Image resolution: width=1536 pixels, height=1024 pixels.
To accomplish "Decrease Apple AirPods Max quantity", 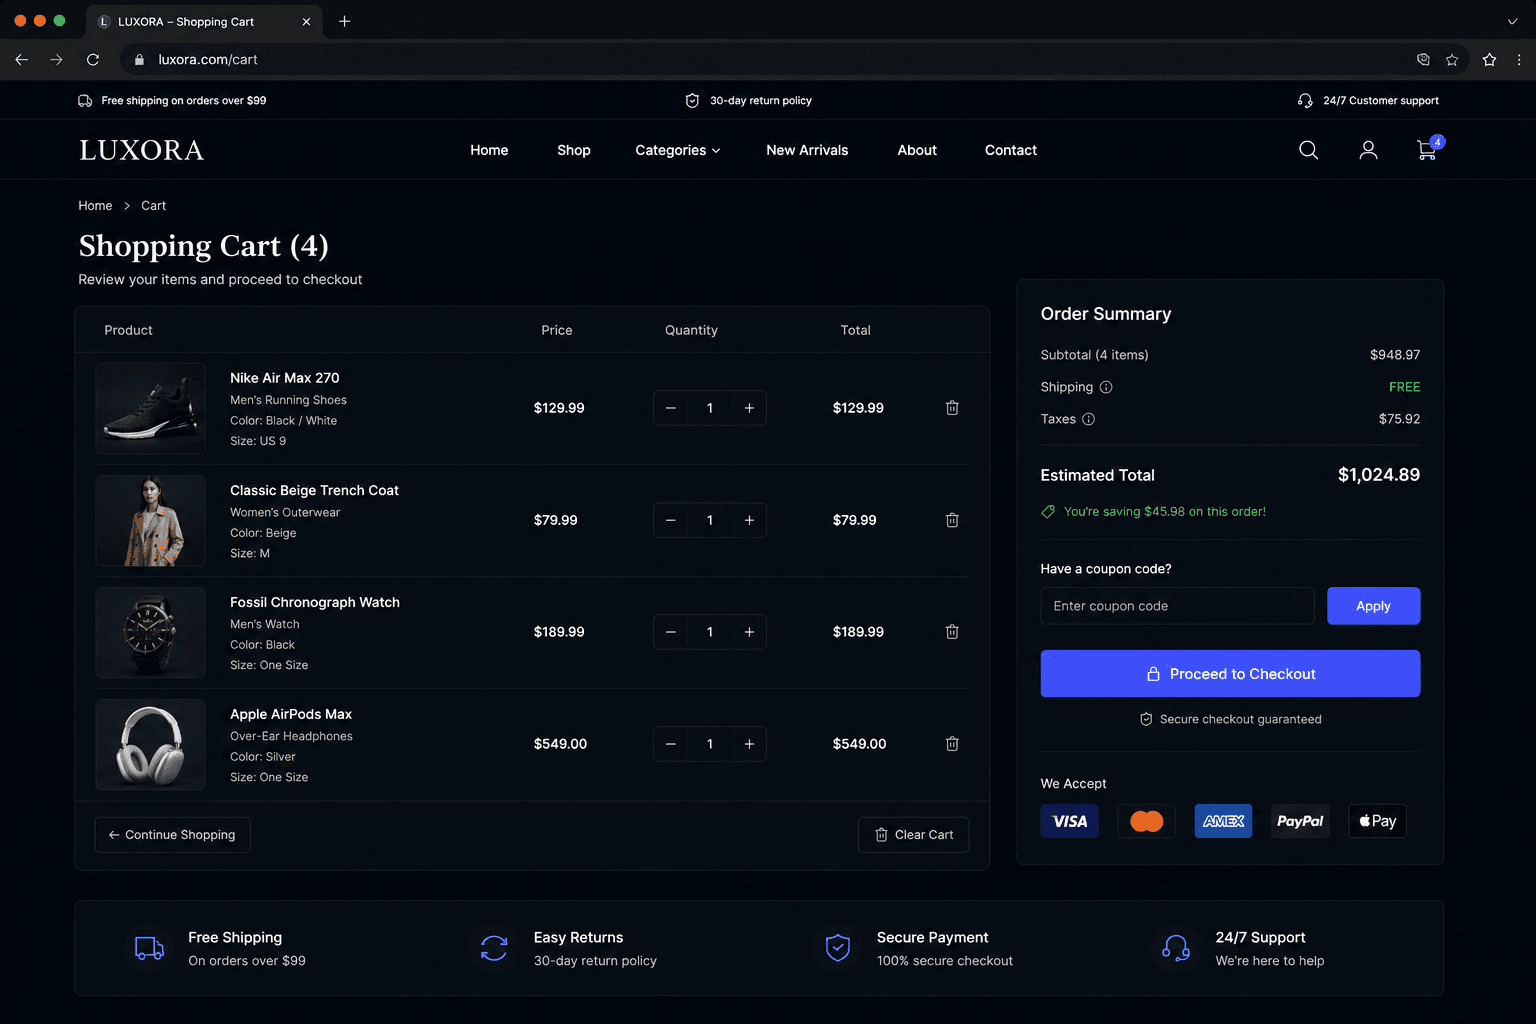I will point(671,744).
